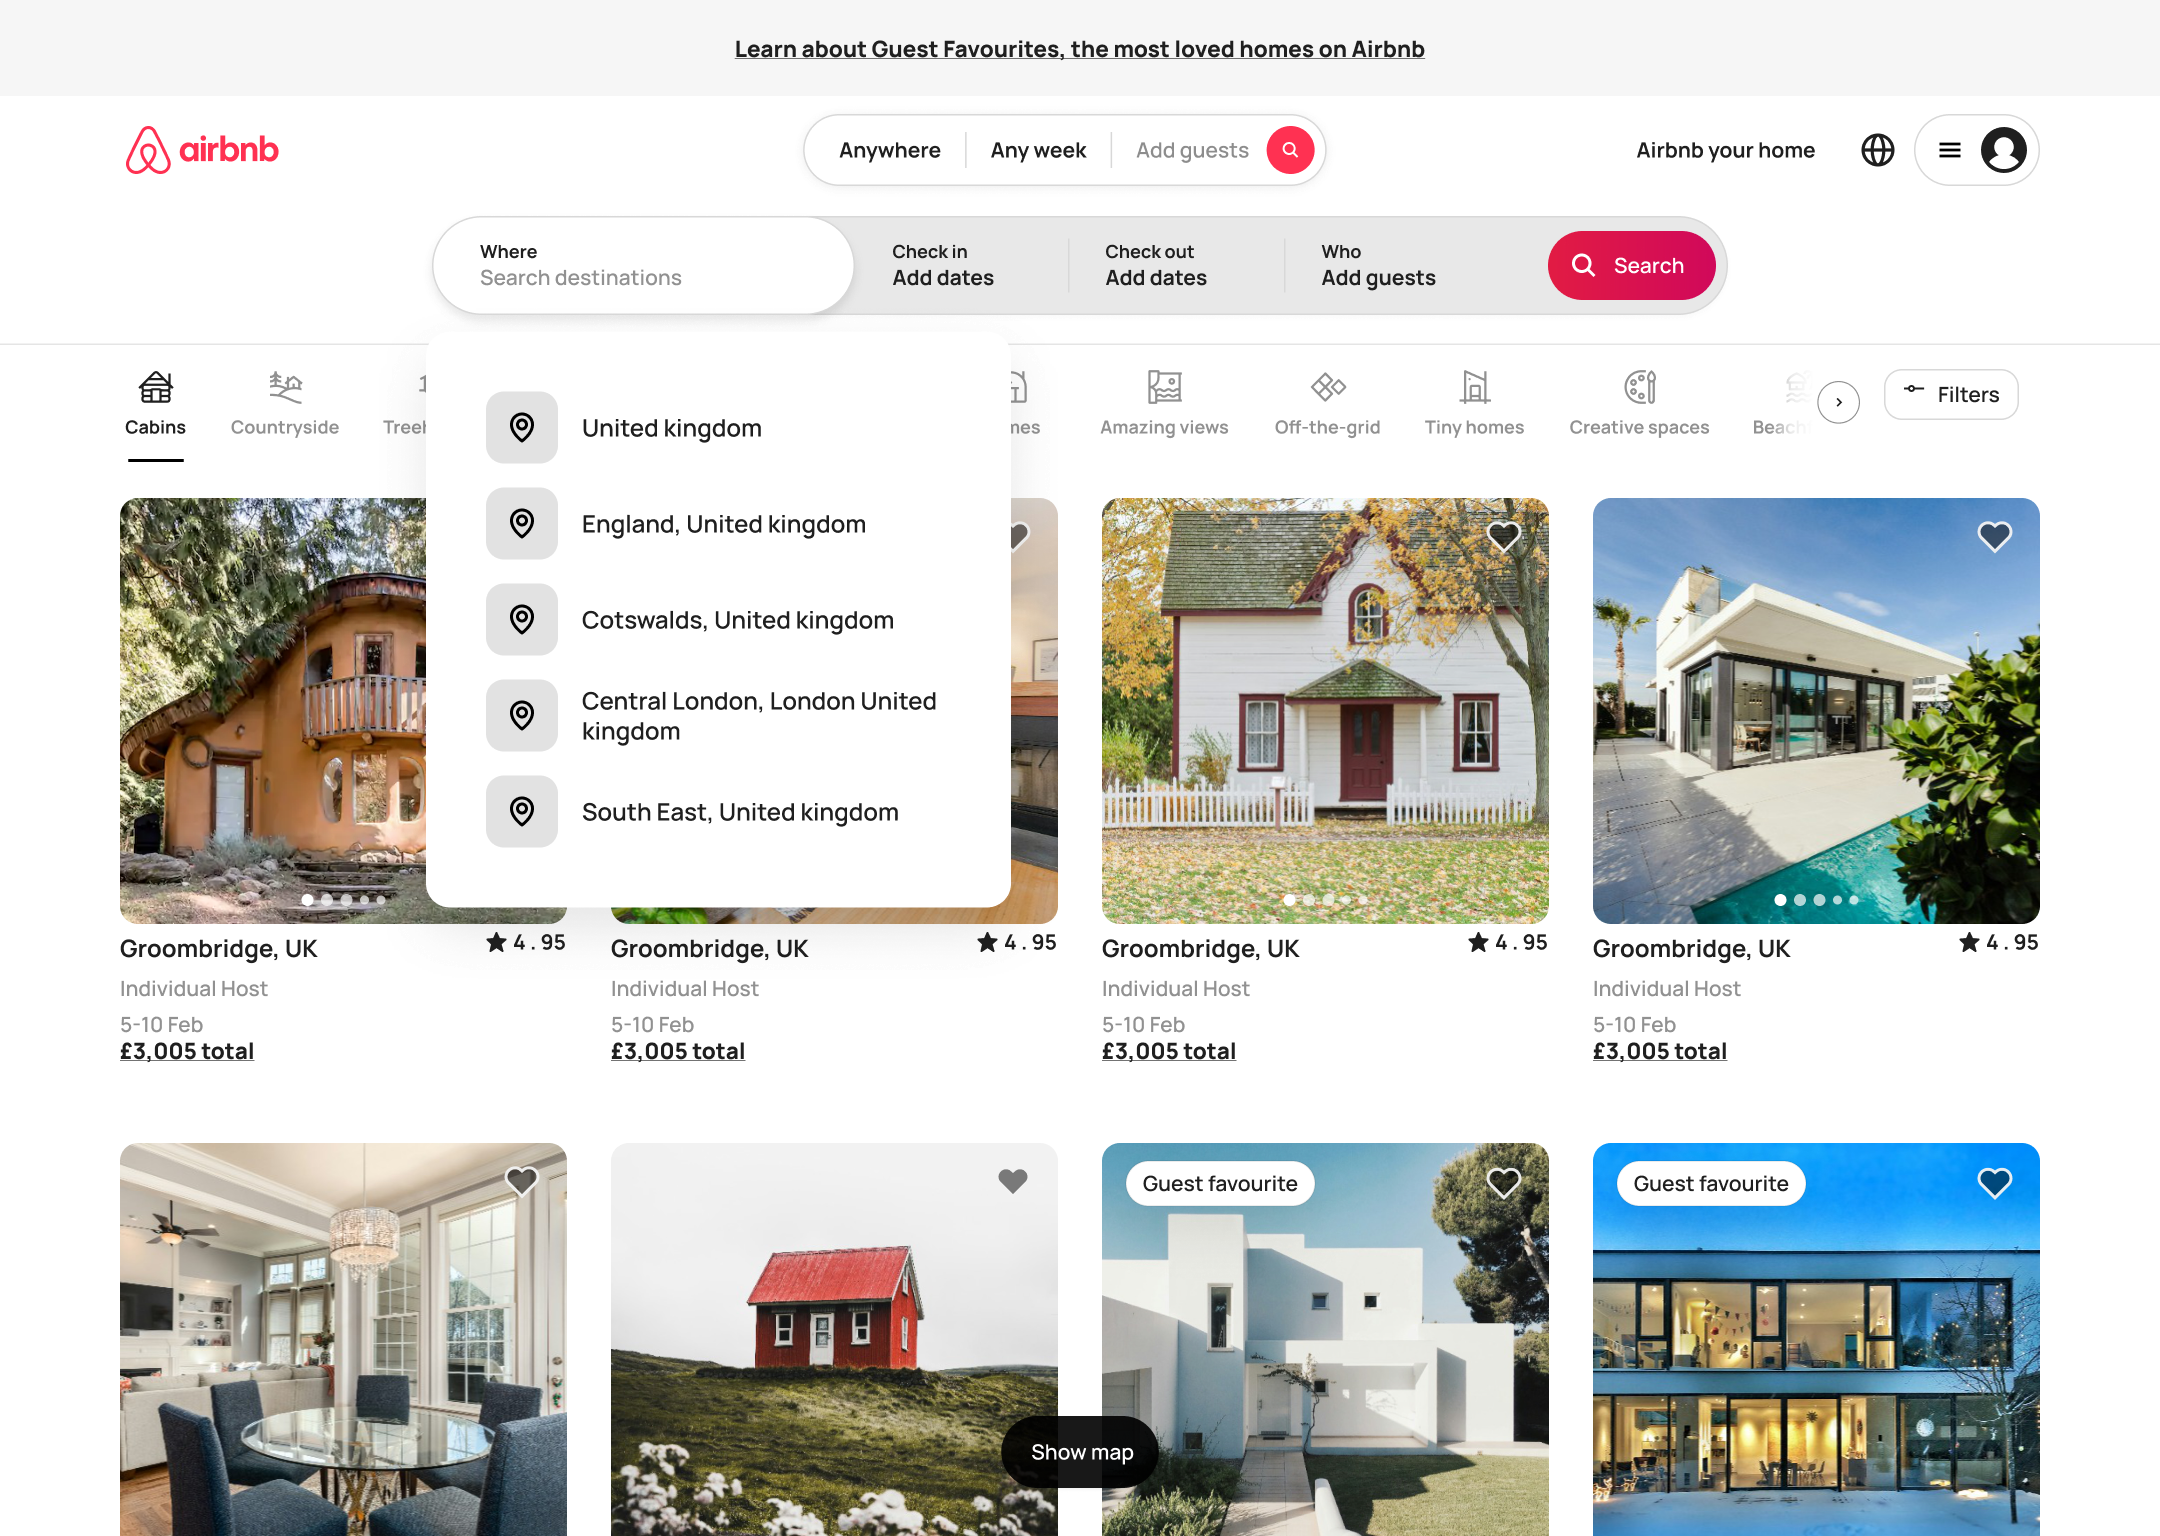This screenshot has height=1536, width=2160.
Task: Click the red Search button
Action: coord(1631,266)
